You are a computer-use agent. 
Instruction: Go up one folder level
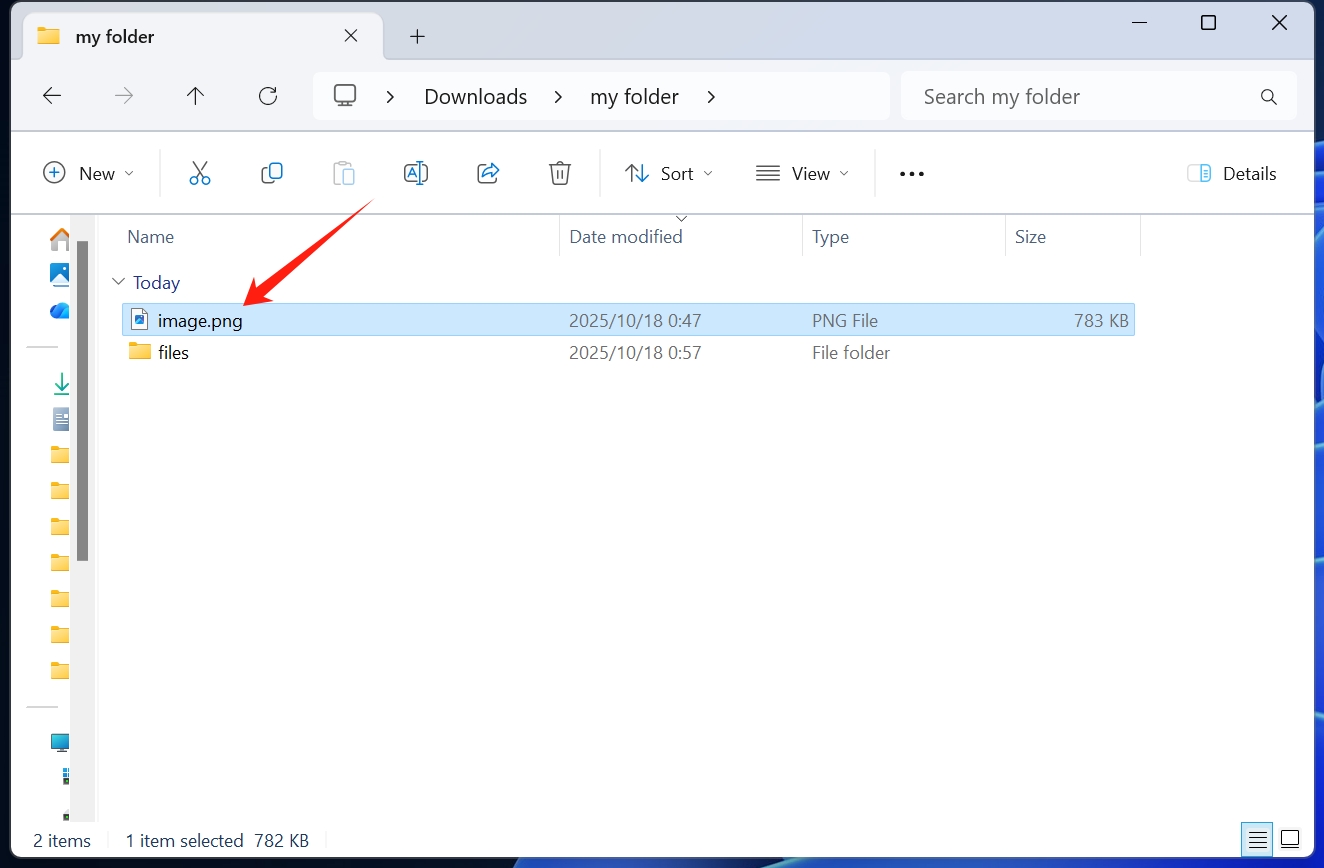[196, 96]
